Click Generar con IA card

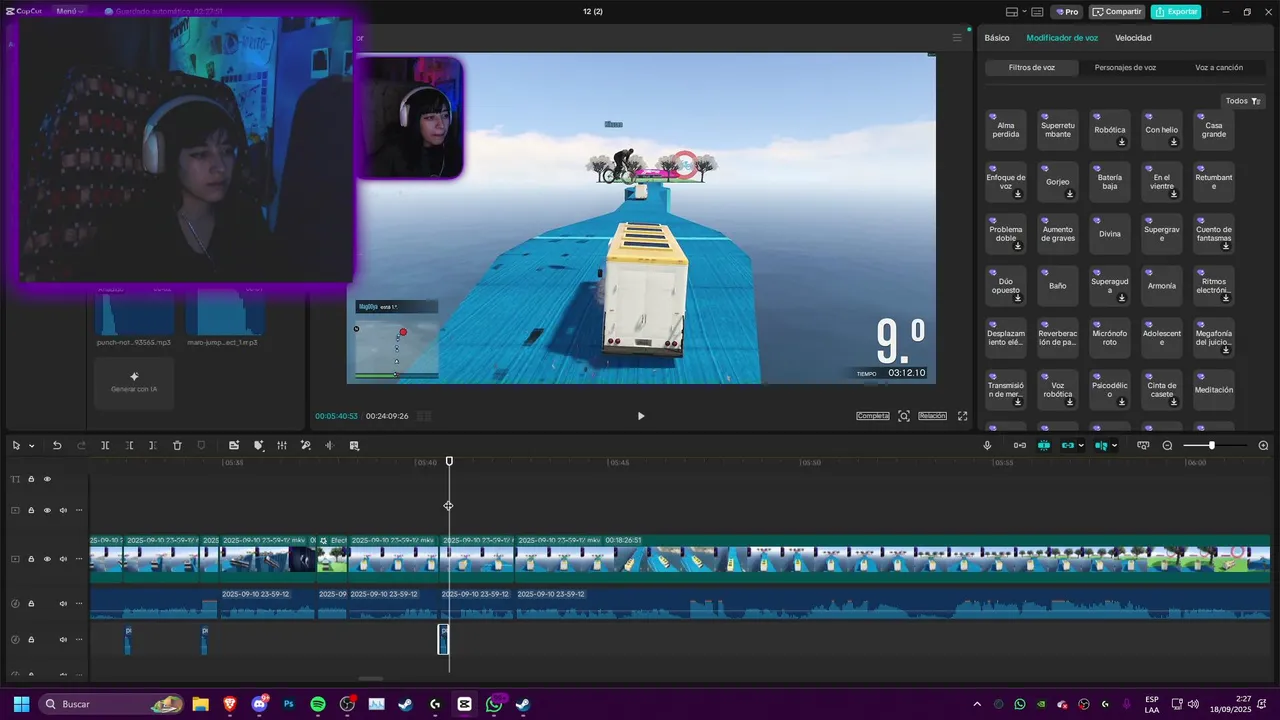click(x=134, y=383)
